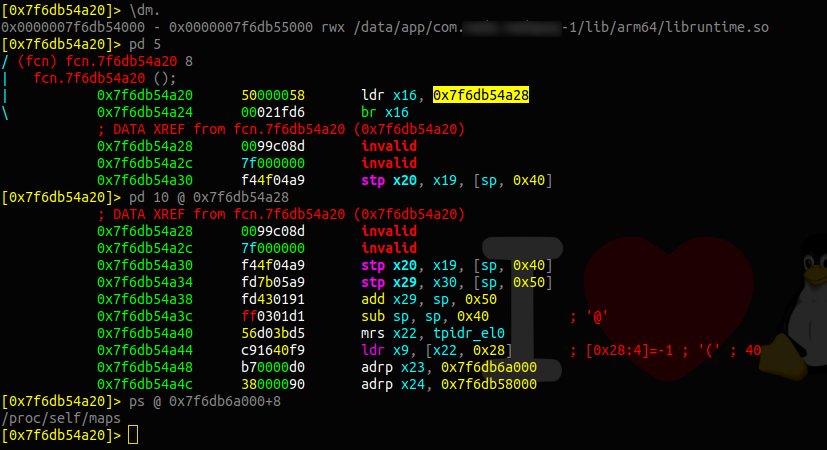Select the '/proc/self/maps' output line
The image size is (827, 450).
pyautogui.click(x=61, y=418)
